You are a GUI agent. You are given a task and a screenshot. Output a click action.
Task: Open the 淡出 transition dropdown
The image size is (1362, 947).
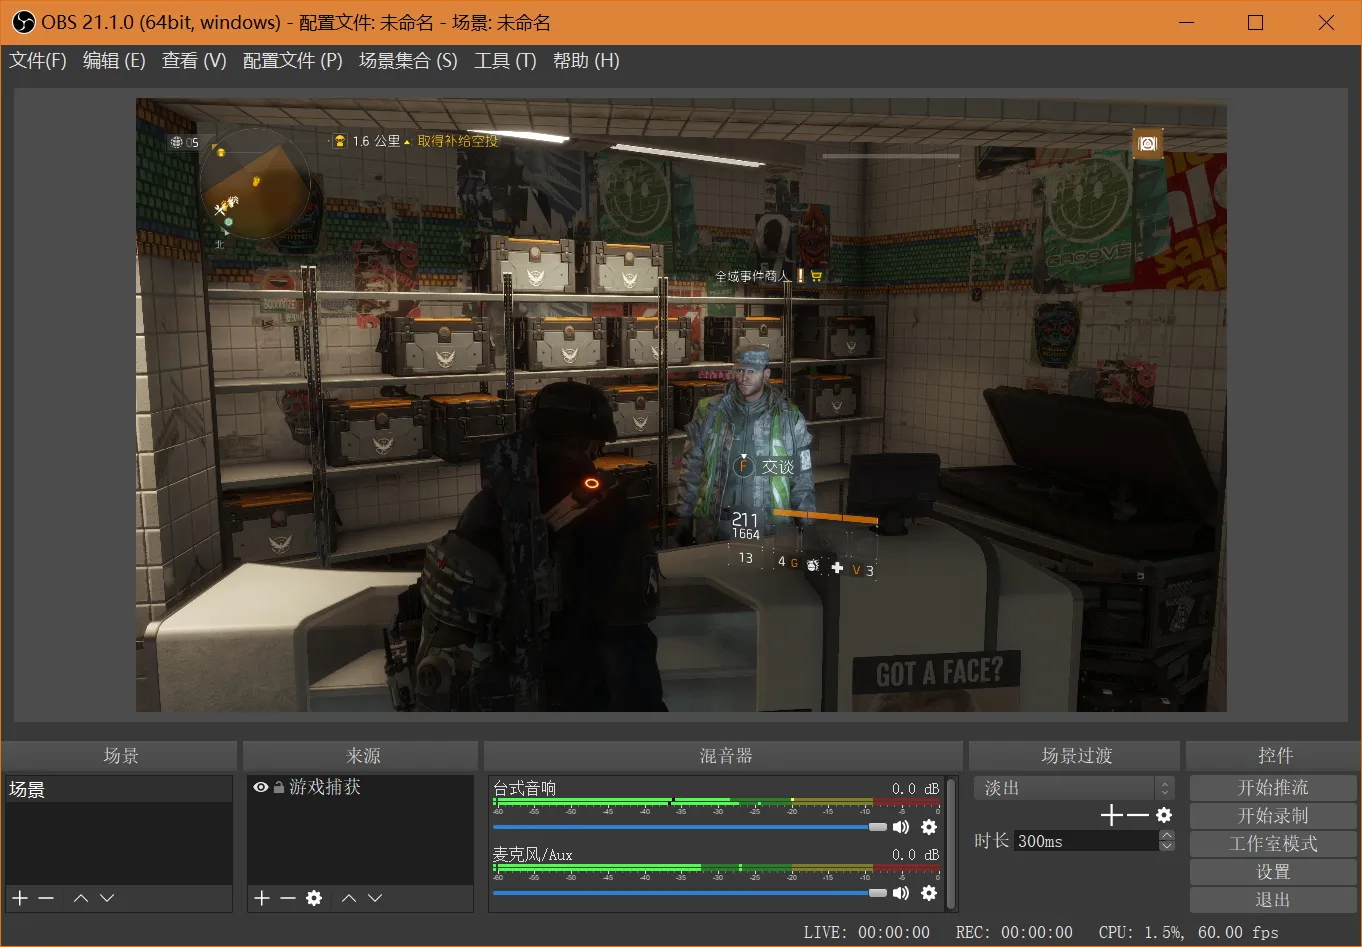click(1074, 788)
